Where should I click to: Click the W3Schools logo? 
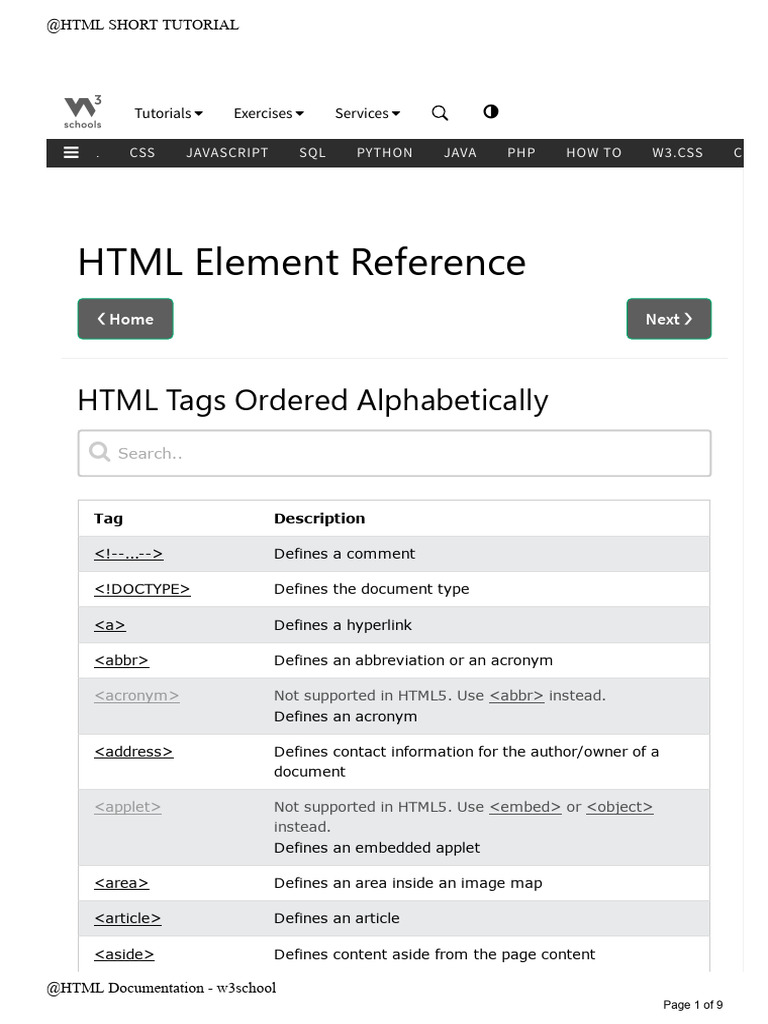[82, 112]
